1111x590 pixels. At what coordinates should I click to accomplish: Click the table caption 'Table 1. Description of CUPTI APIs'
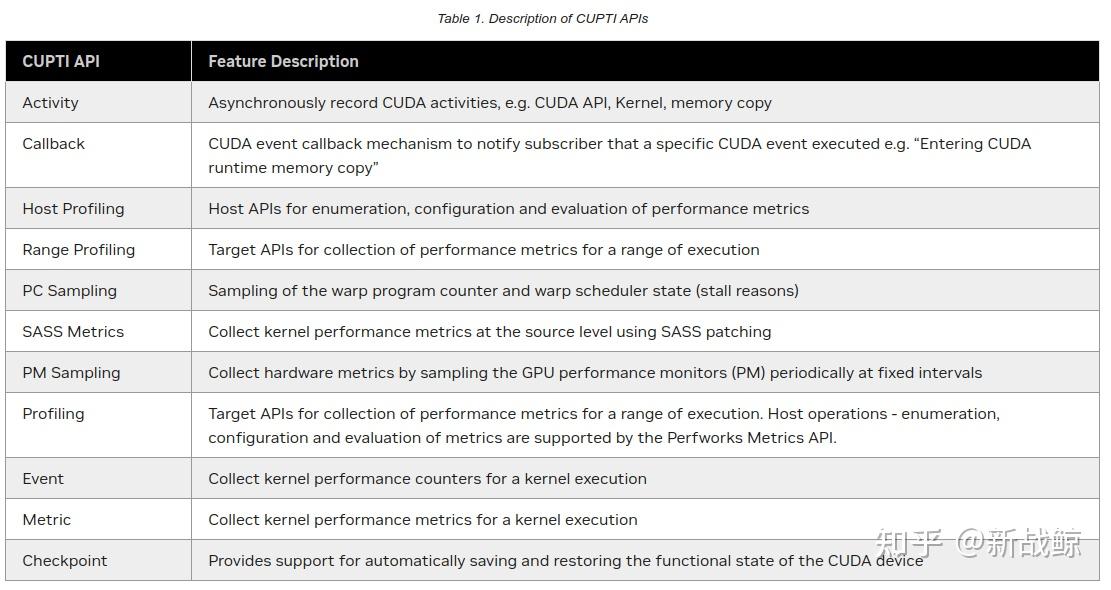tap(542, 18)
